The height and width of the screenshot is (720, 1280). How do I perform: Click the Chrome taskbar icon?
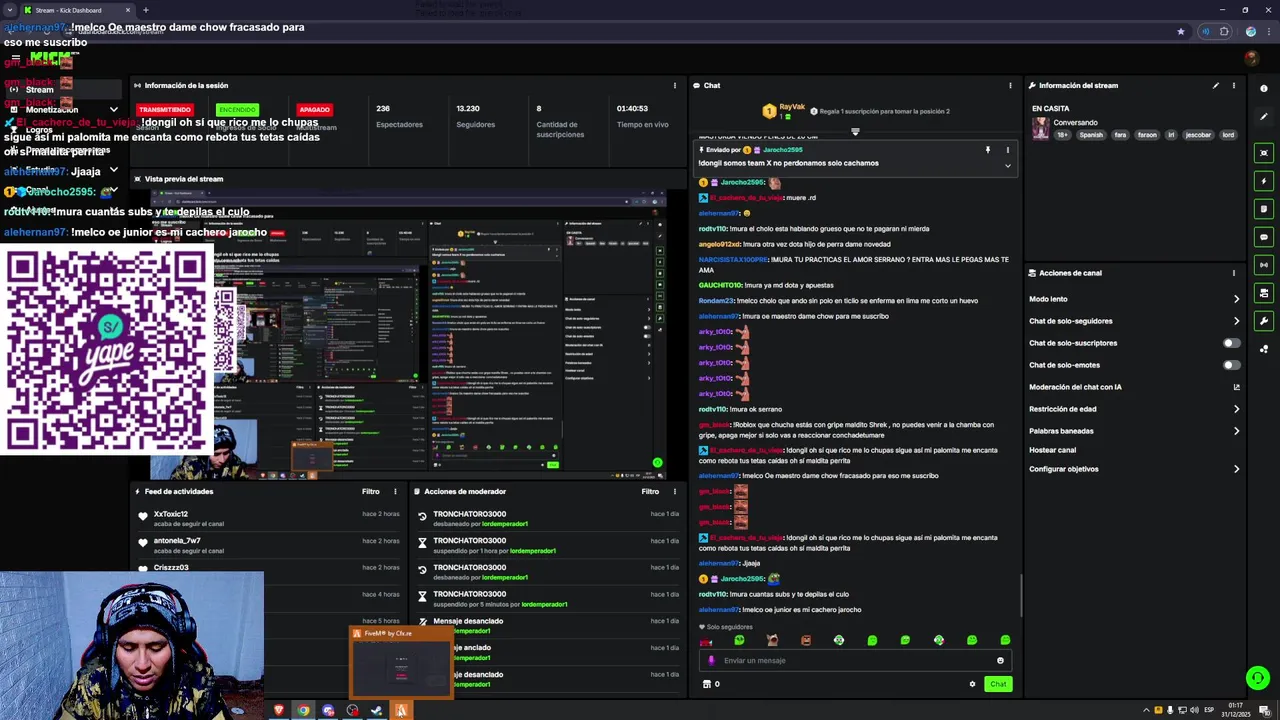(x=303, y=710)
